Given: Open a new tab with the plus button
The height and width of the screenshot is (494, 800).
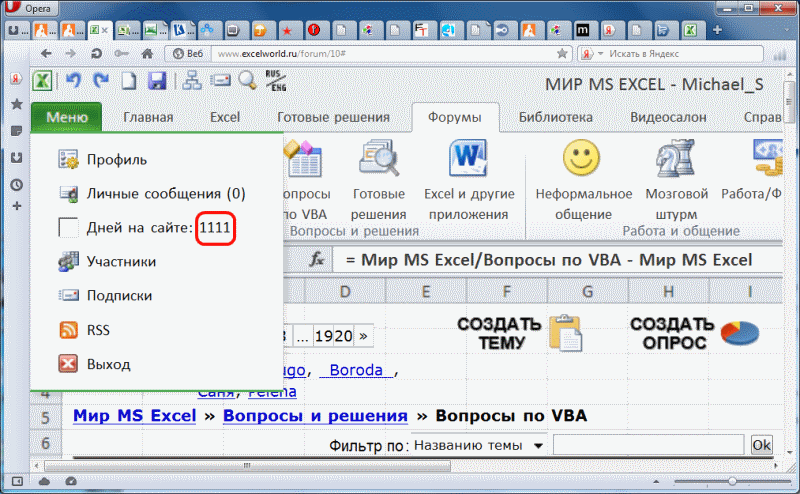Looking at the screenshot, I should coord(717,30).
